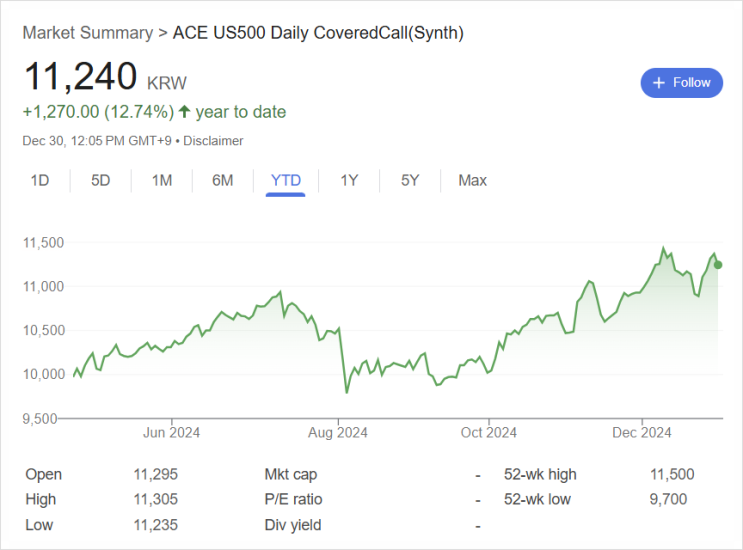Click the Dec 2024 axis label
This screenshot has width=743, height=550.
642,433
